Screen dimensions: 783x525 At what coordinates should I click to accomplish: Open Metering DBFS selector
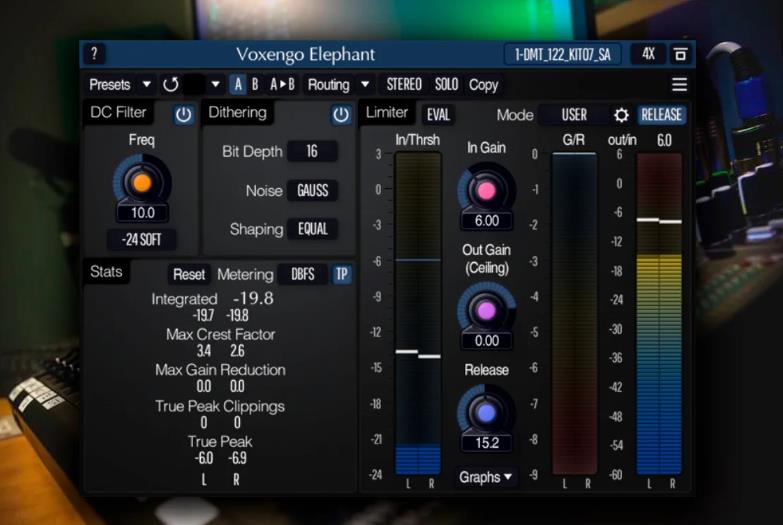[303, 274]
